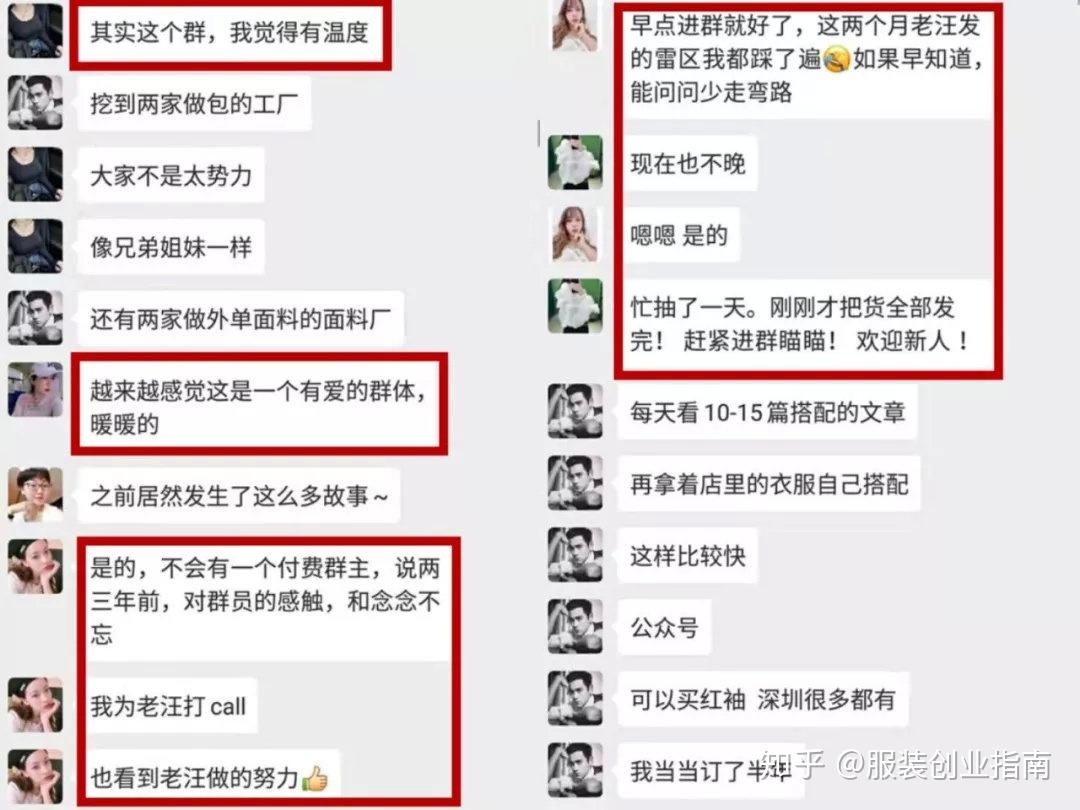Screen dimensions: 1080x810
Task: Select '忙抽了一天。刚刚才把货全部发完' message
Action: point(807,324)
